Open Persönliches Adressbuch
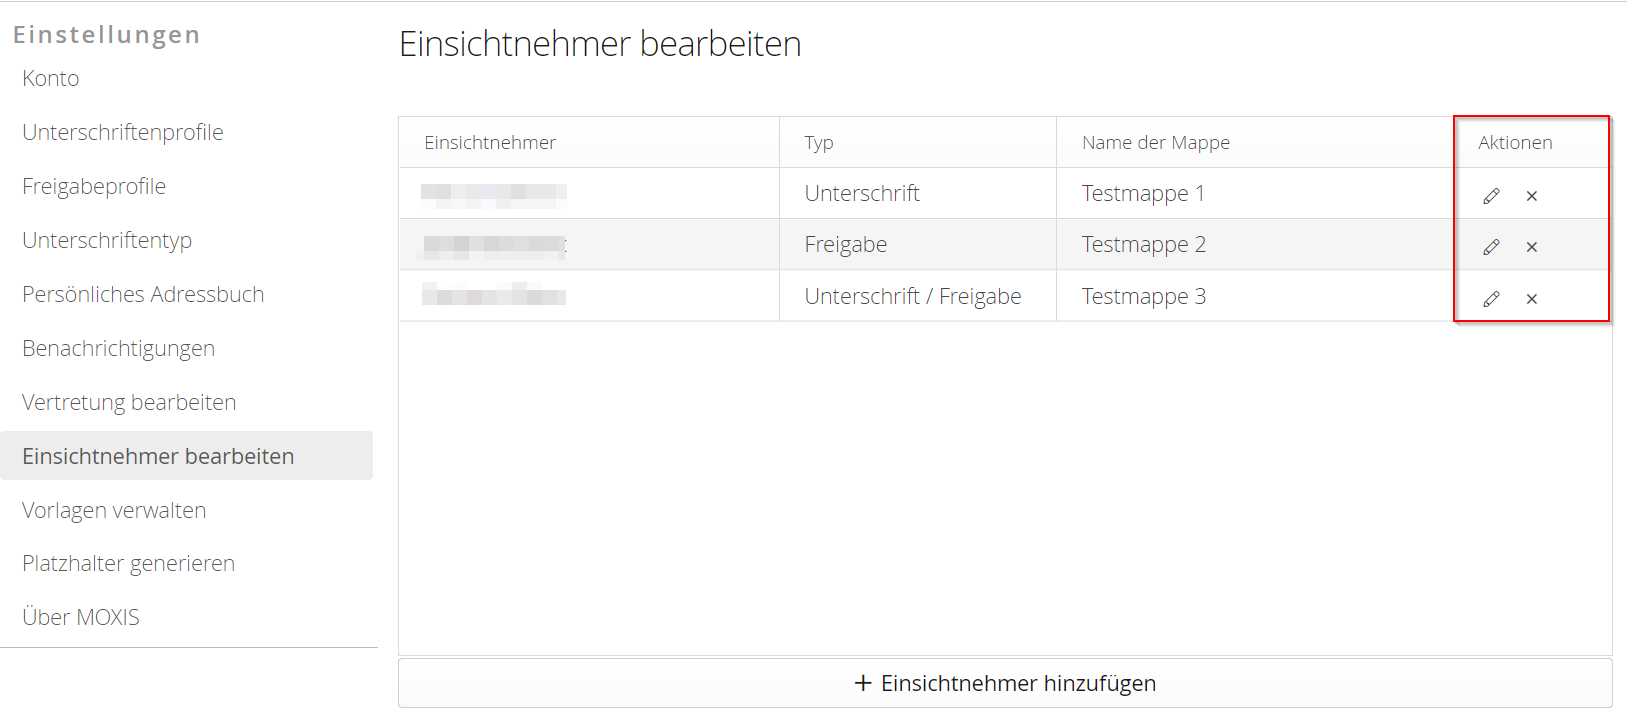 tap(143, 293)
